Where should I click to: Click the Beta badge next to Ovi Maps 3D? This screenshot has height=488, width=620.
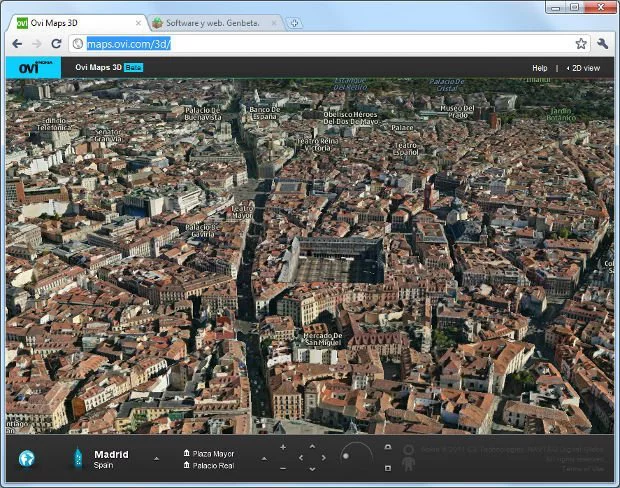133,68
